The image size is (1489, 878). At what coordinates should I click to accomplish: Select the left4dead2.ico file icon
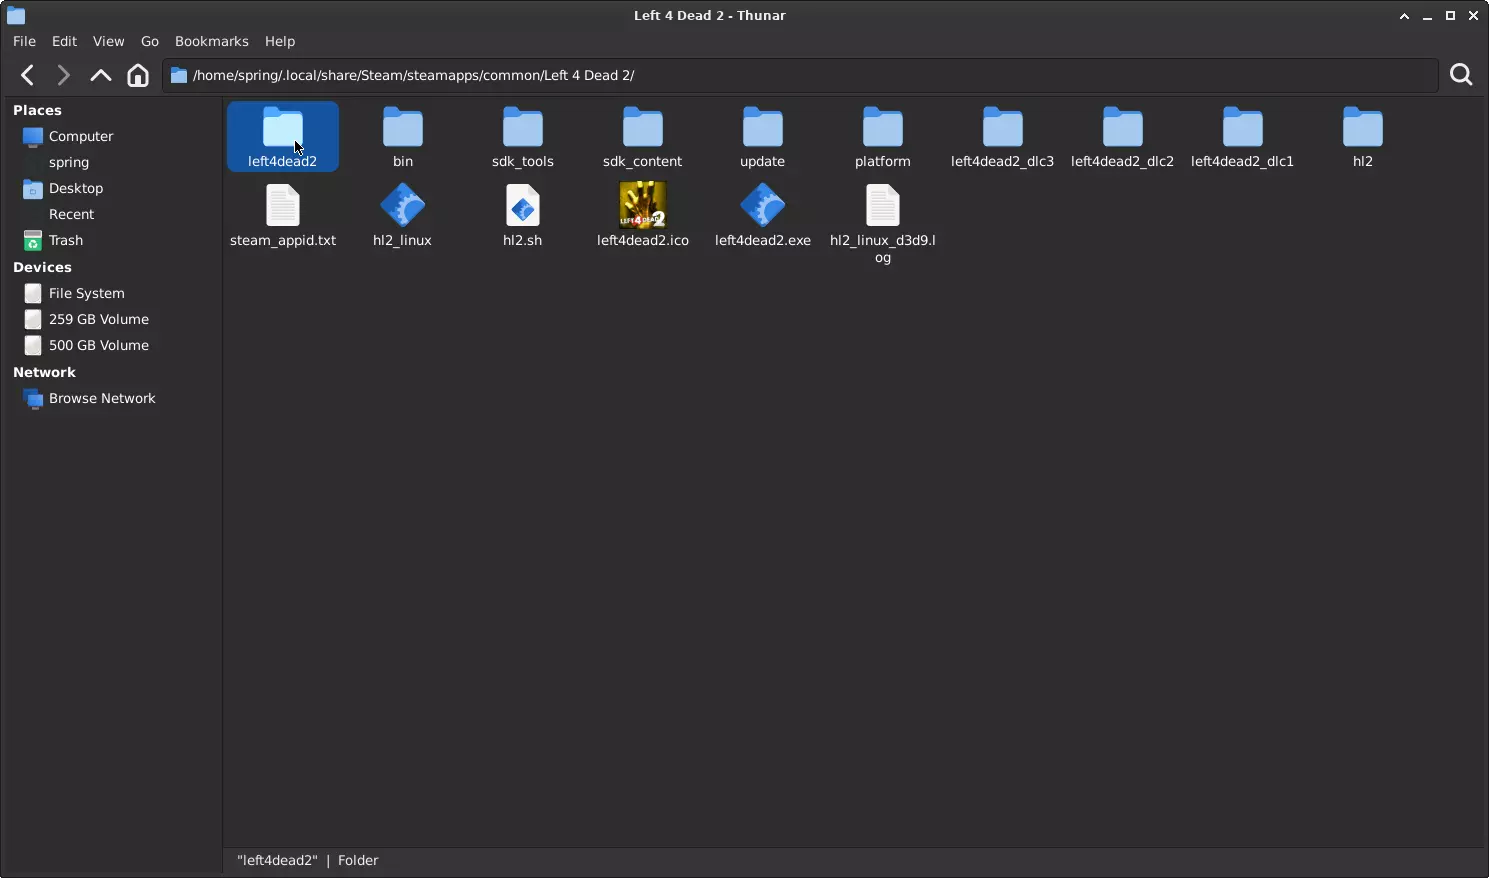tap(642, 207)
